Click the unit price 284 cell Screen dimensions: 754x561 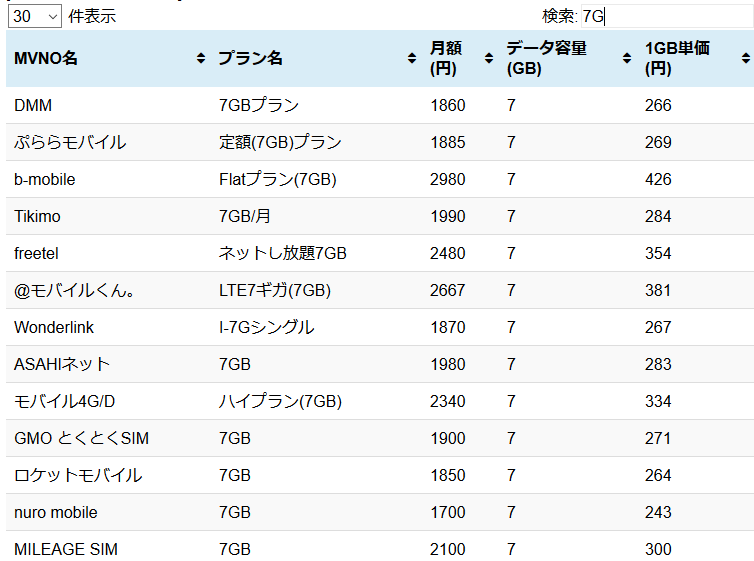tap(658, 216)
